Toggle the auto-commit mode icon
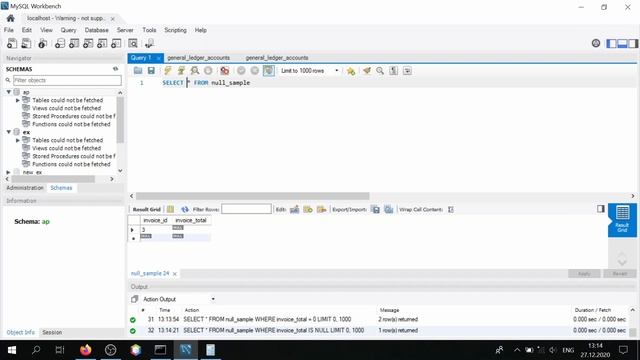Viewport: 640px width, 360px height. point(269,71)
